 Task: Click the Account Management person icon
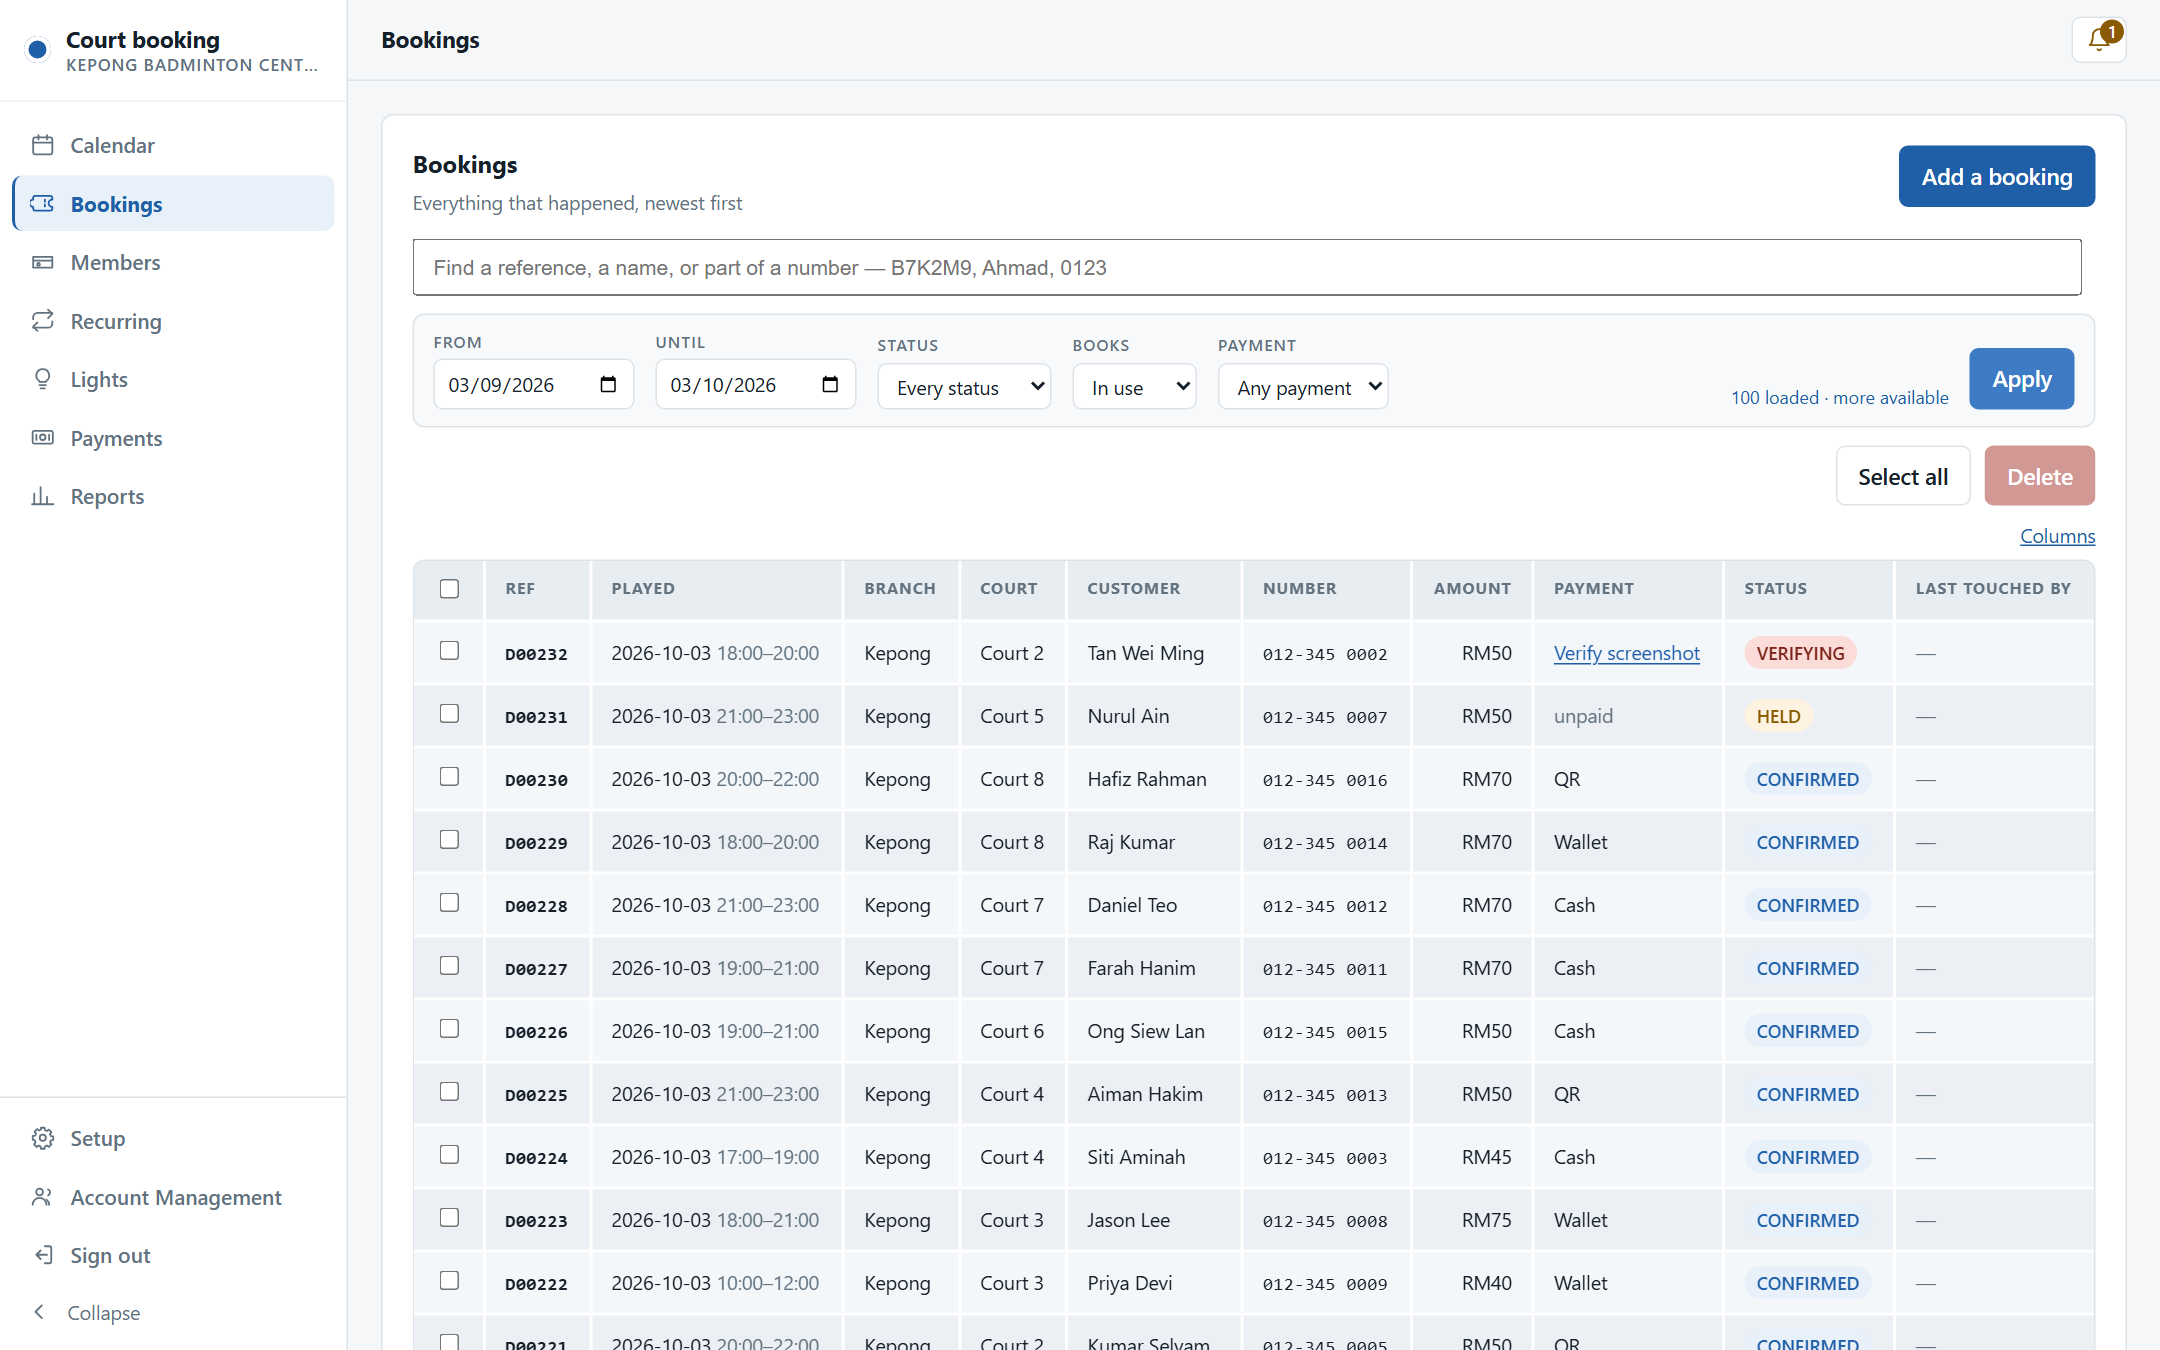pyautogui.click(x=42, y=1197)
